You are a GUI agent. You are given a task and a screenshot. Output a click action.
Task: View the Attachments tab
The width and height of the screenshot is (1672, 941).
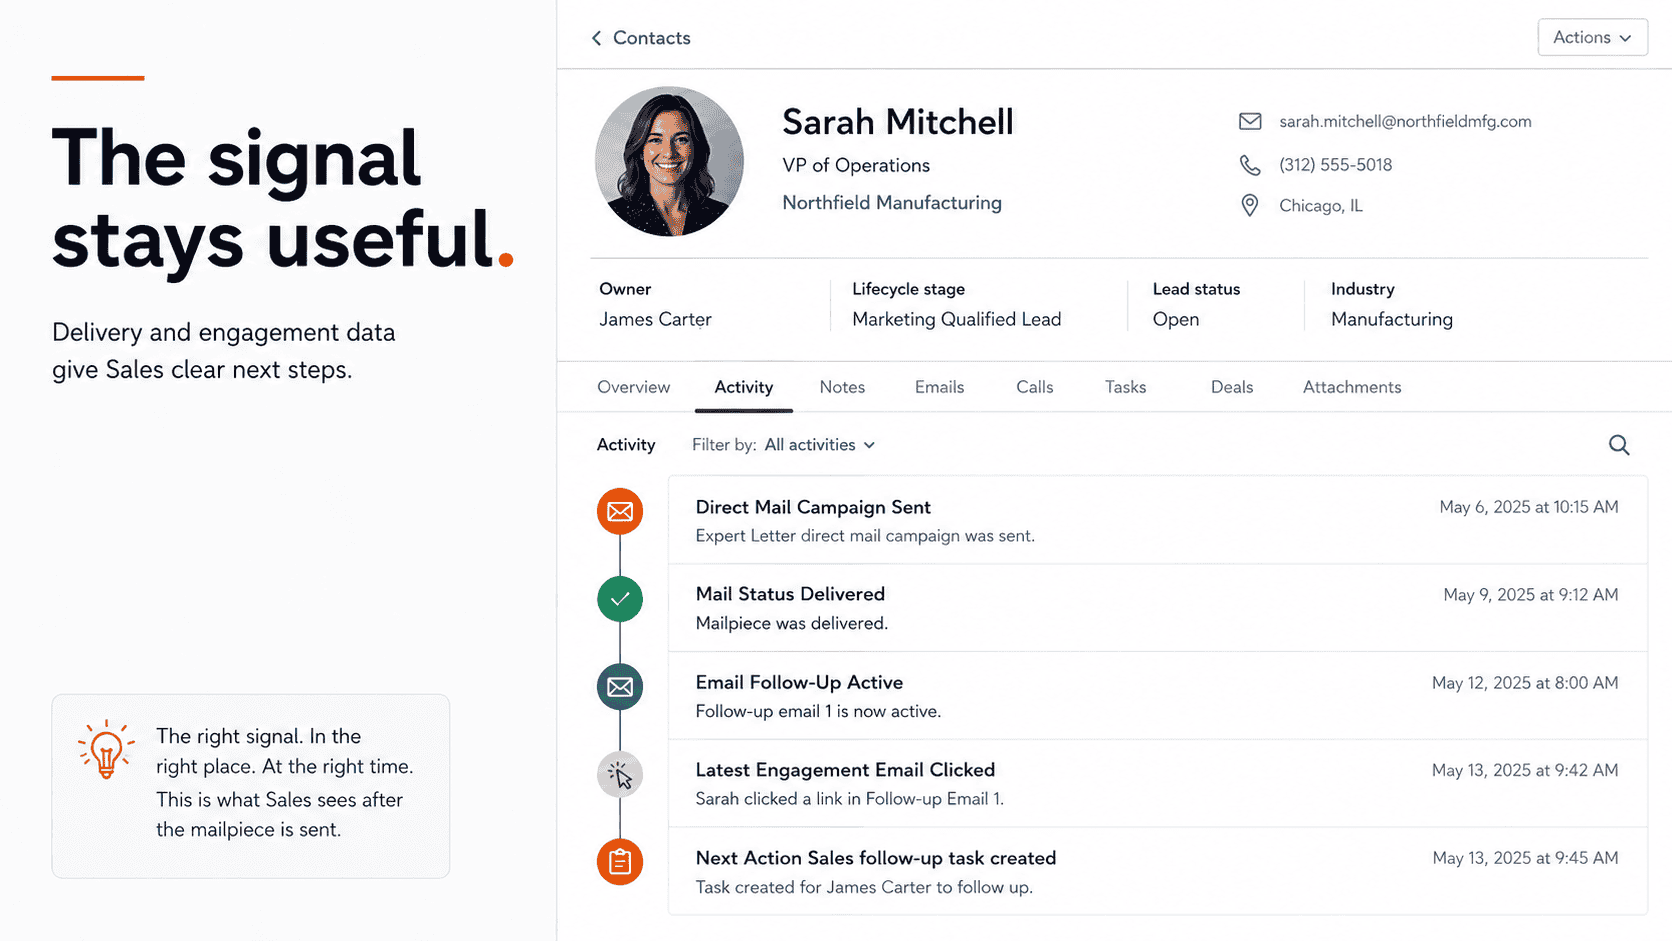pyautogui.click(x=1352, y=387)
